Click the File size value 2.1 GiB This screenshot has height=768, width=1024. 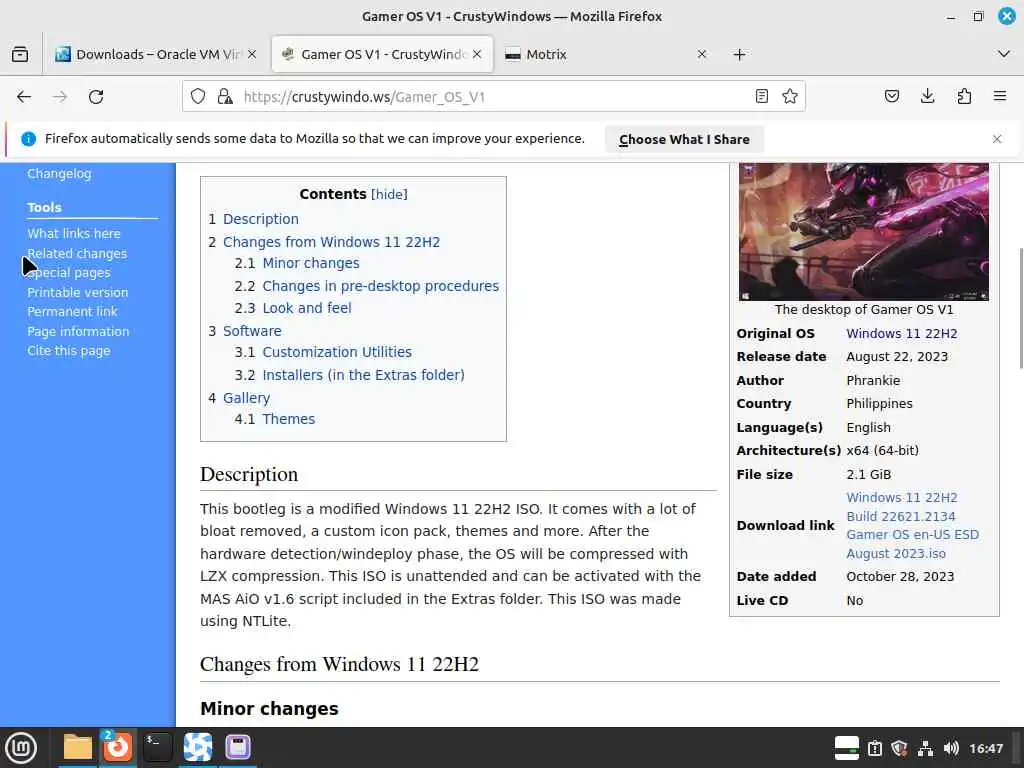click(x=869, y=475)
